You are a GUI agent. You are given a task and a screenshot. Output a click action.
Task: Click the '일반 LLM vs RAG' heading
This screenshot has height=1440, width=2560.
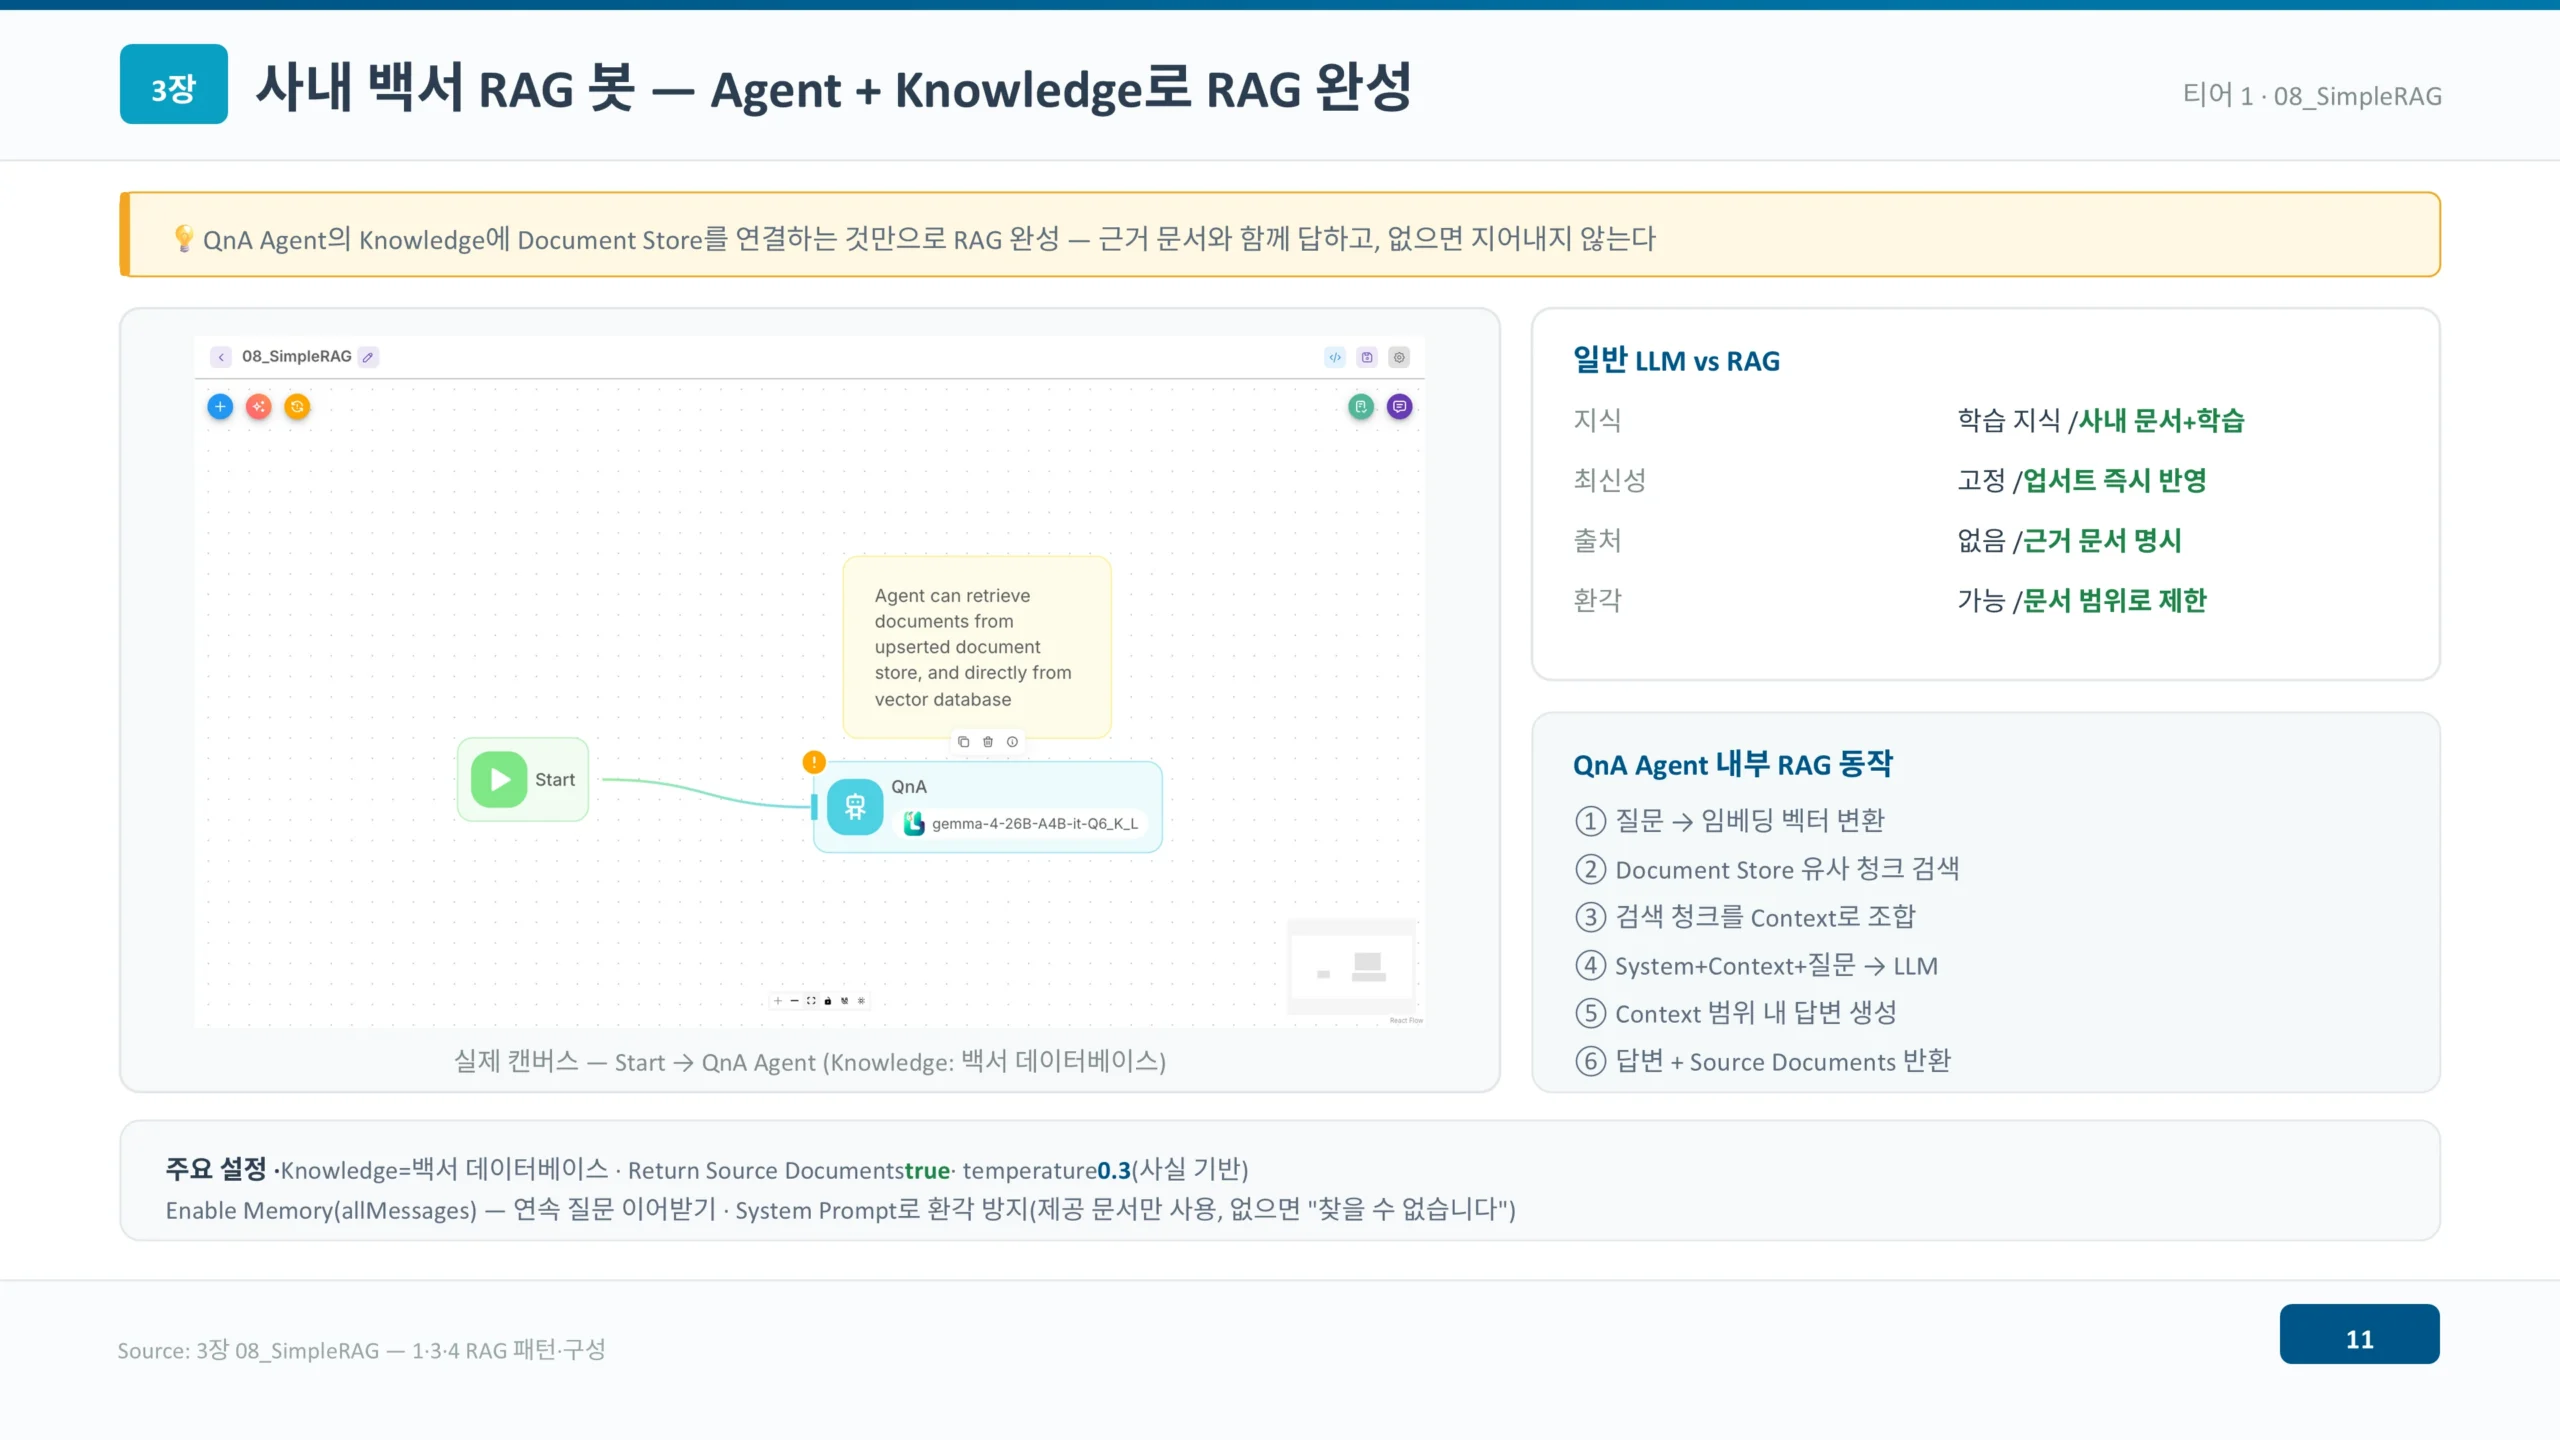point(1676,360)
